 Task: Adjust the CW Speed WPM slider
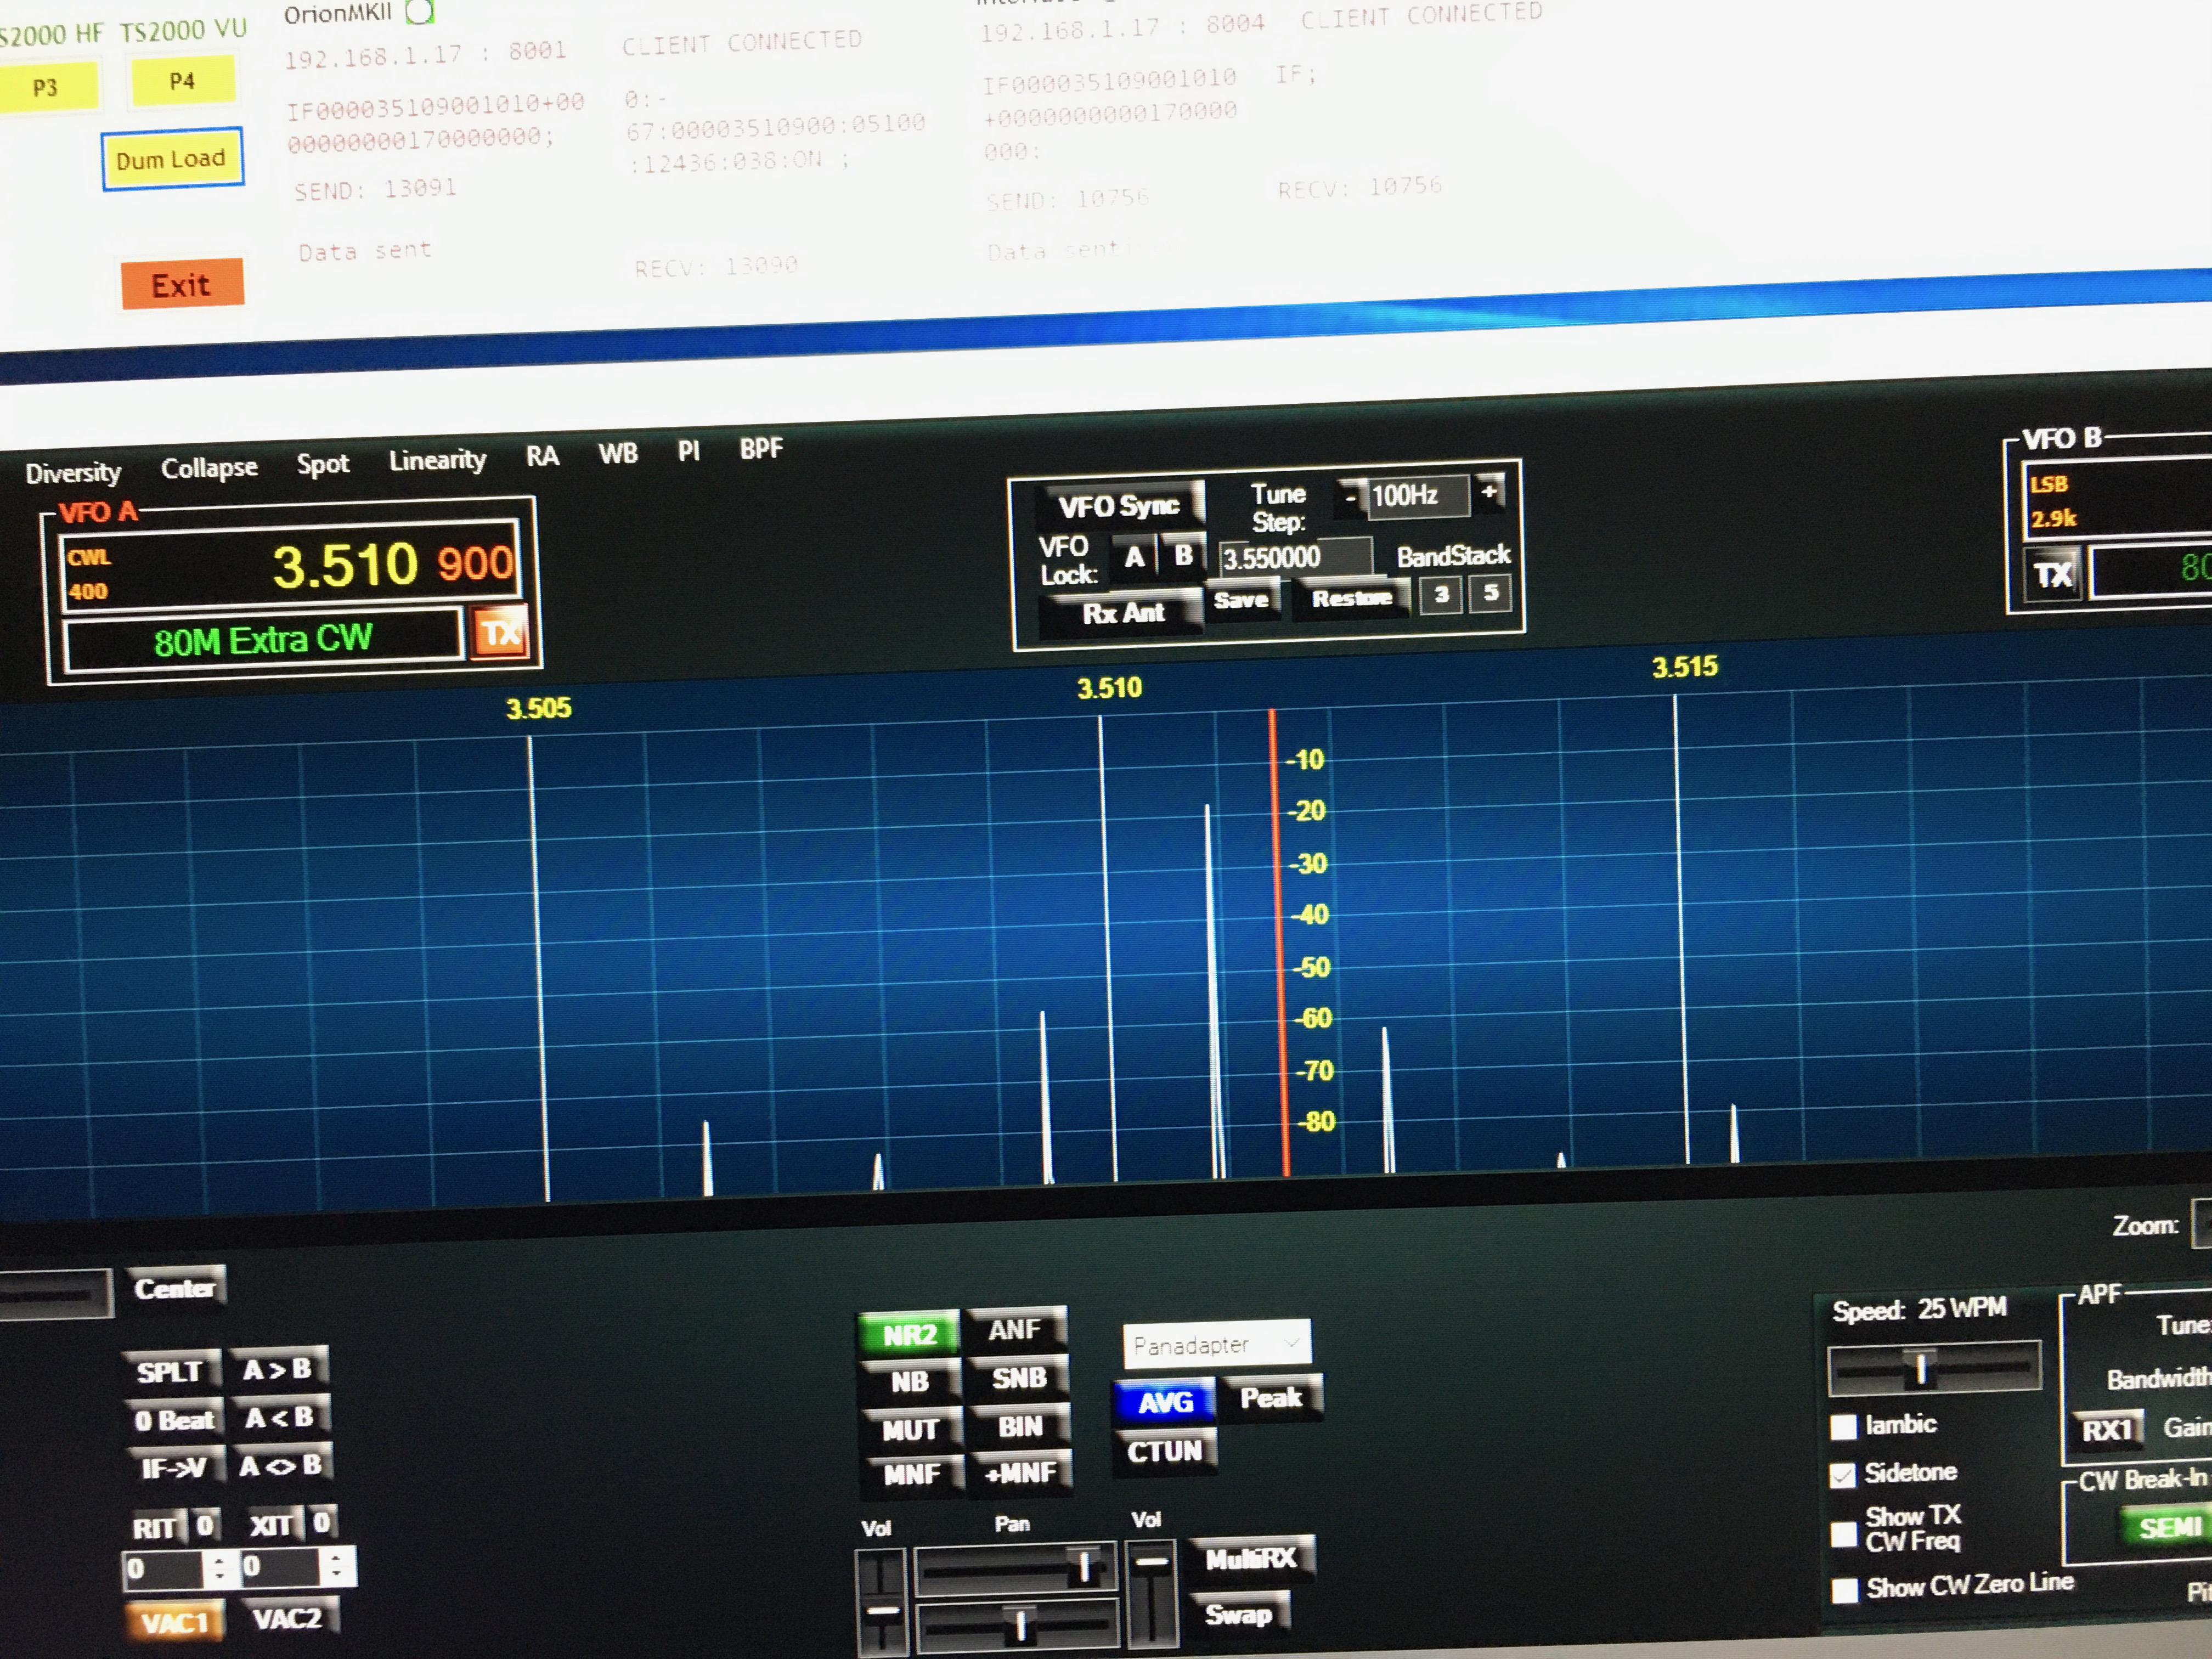tap(1920, 1368)
